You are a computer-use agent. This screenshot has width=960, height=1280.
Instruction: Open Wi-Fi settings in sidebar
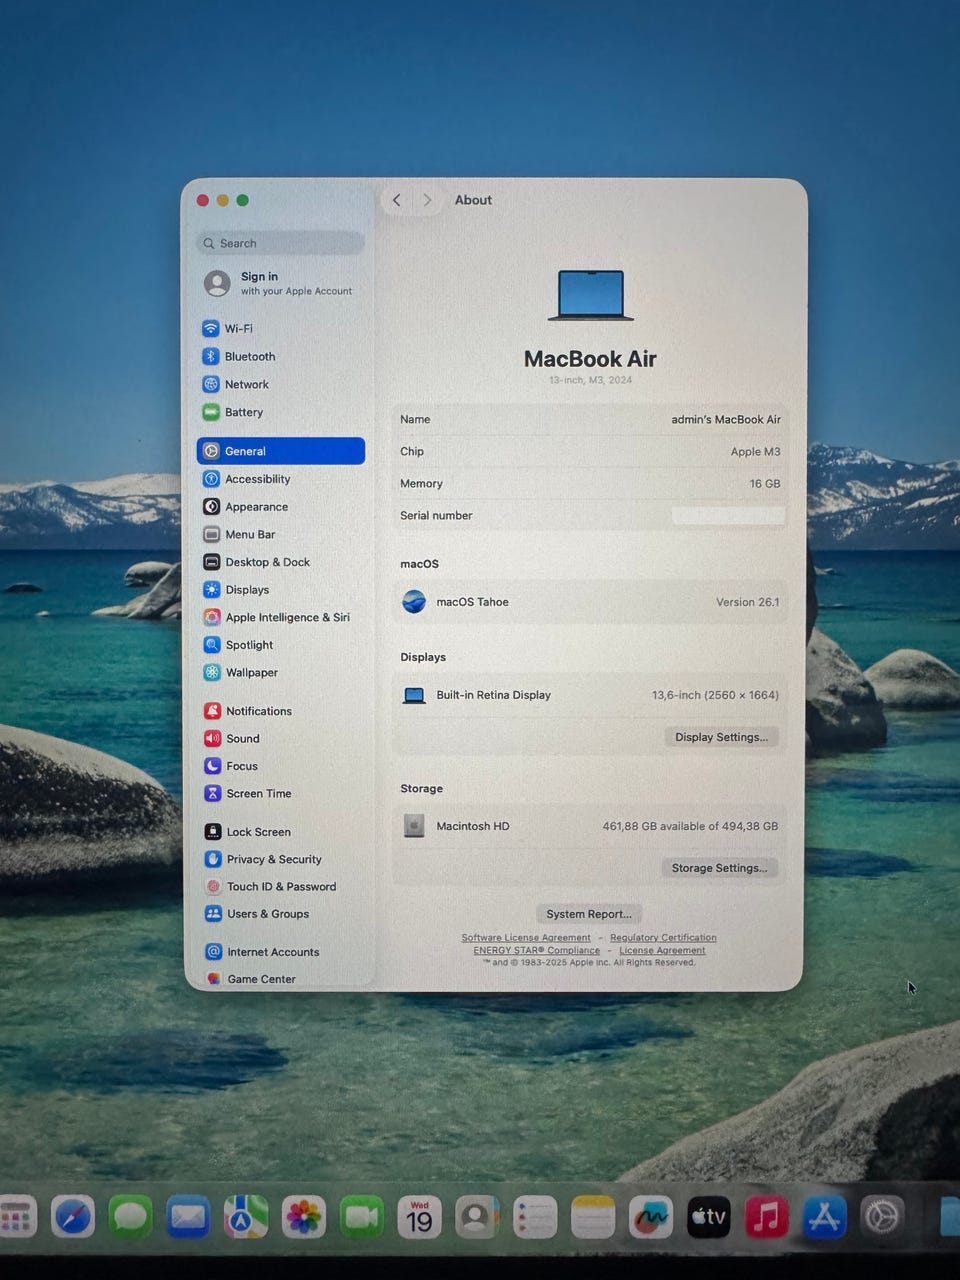click(280, 328)
